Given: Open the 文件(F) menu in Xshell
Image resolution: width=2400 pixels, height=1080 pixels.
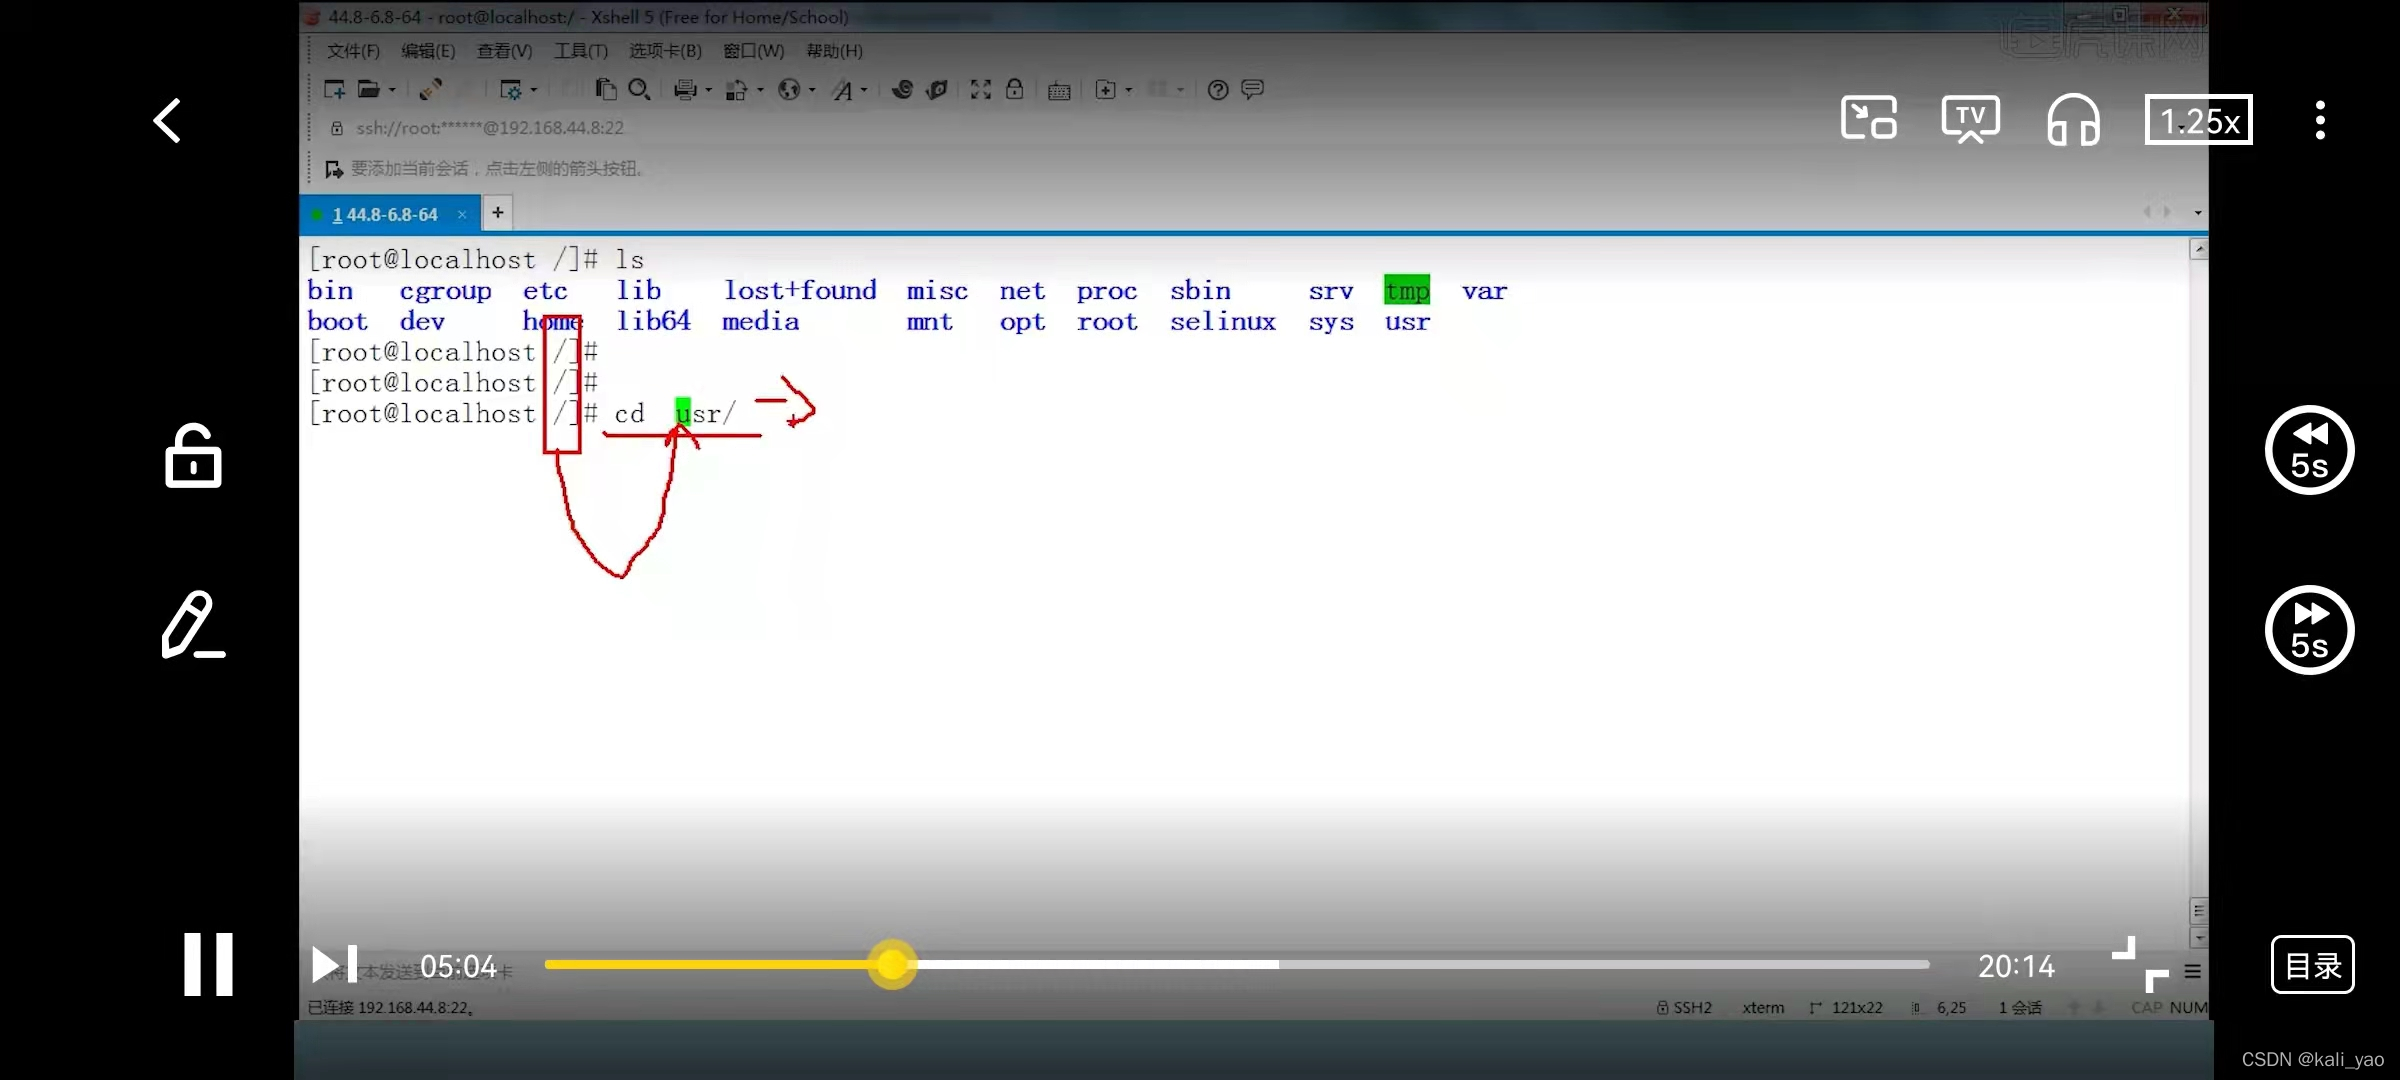Looking at the screenshot, I should [x=353, y=51].
